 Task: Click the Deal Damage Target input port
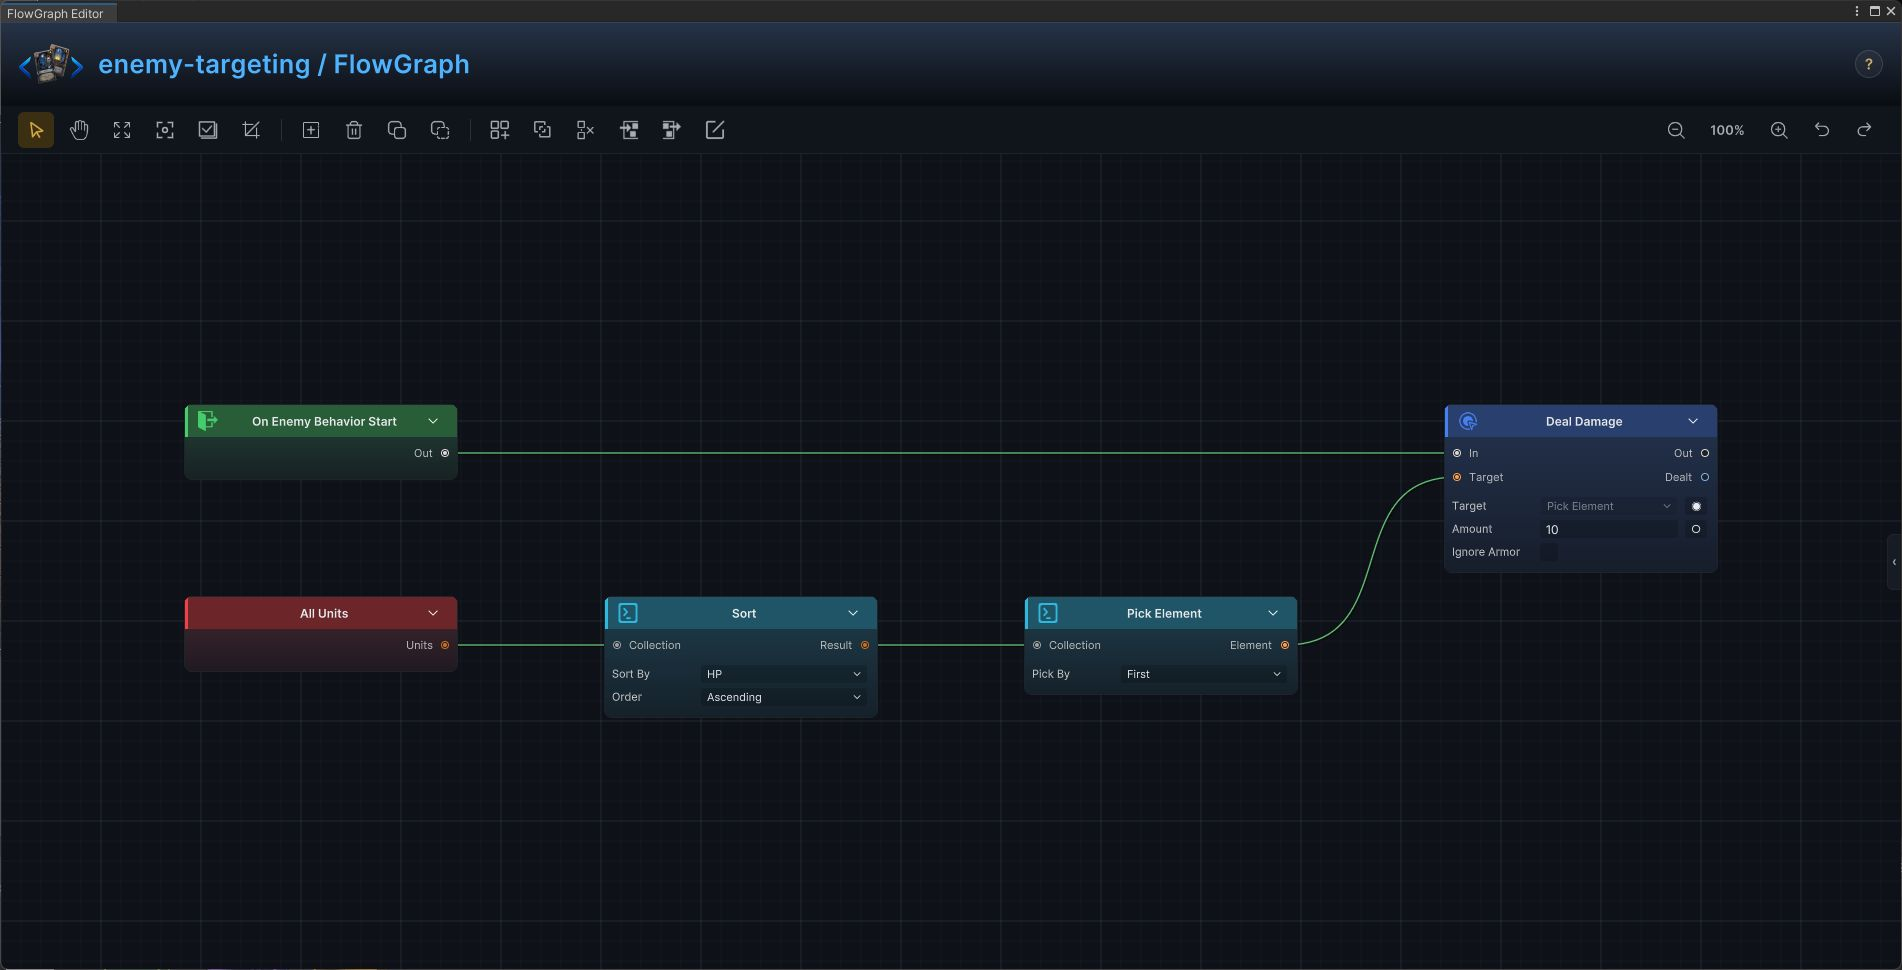1457,477
